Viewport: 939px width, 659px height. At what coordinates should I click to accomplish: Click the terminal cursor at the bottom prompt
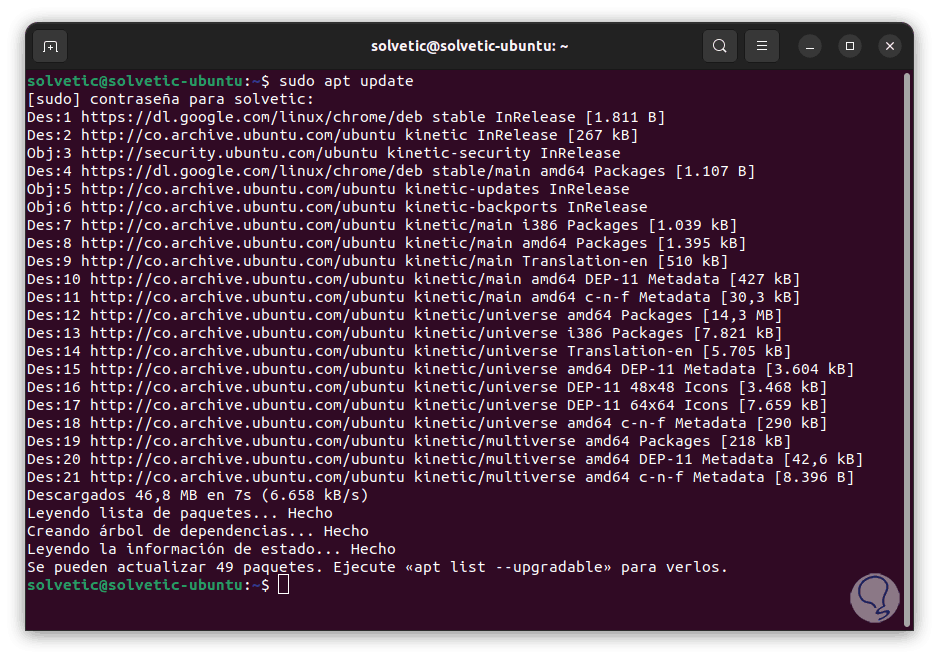283,584
